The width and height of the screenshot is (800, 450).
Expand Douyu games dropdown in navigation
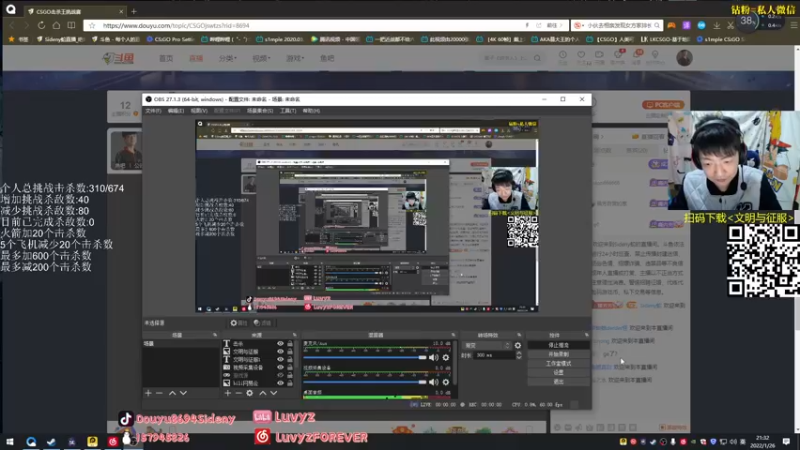point(295,58)
